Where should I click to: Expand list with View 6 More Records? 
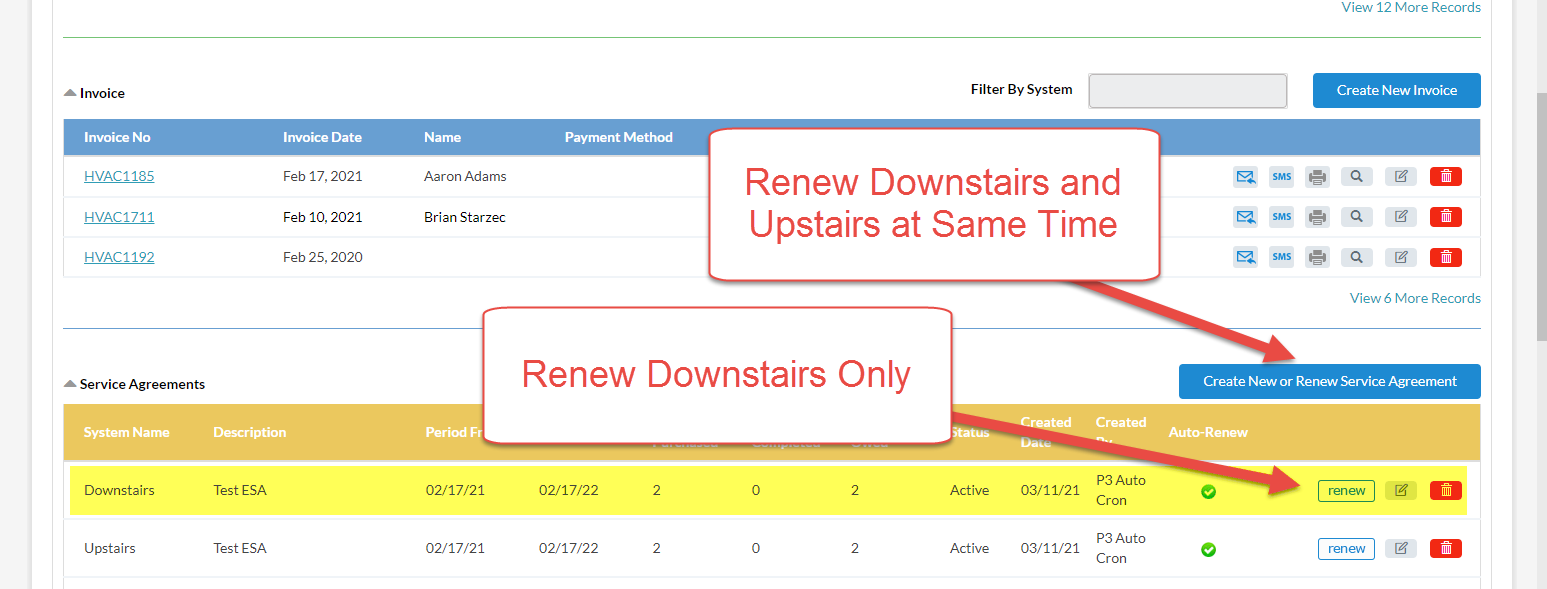click(1414, 298)
